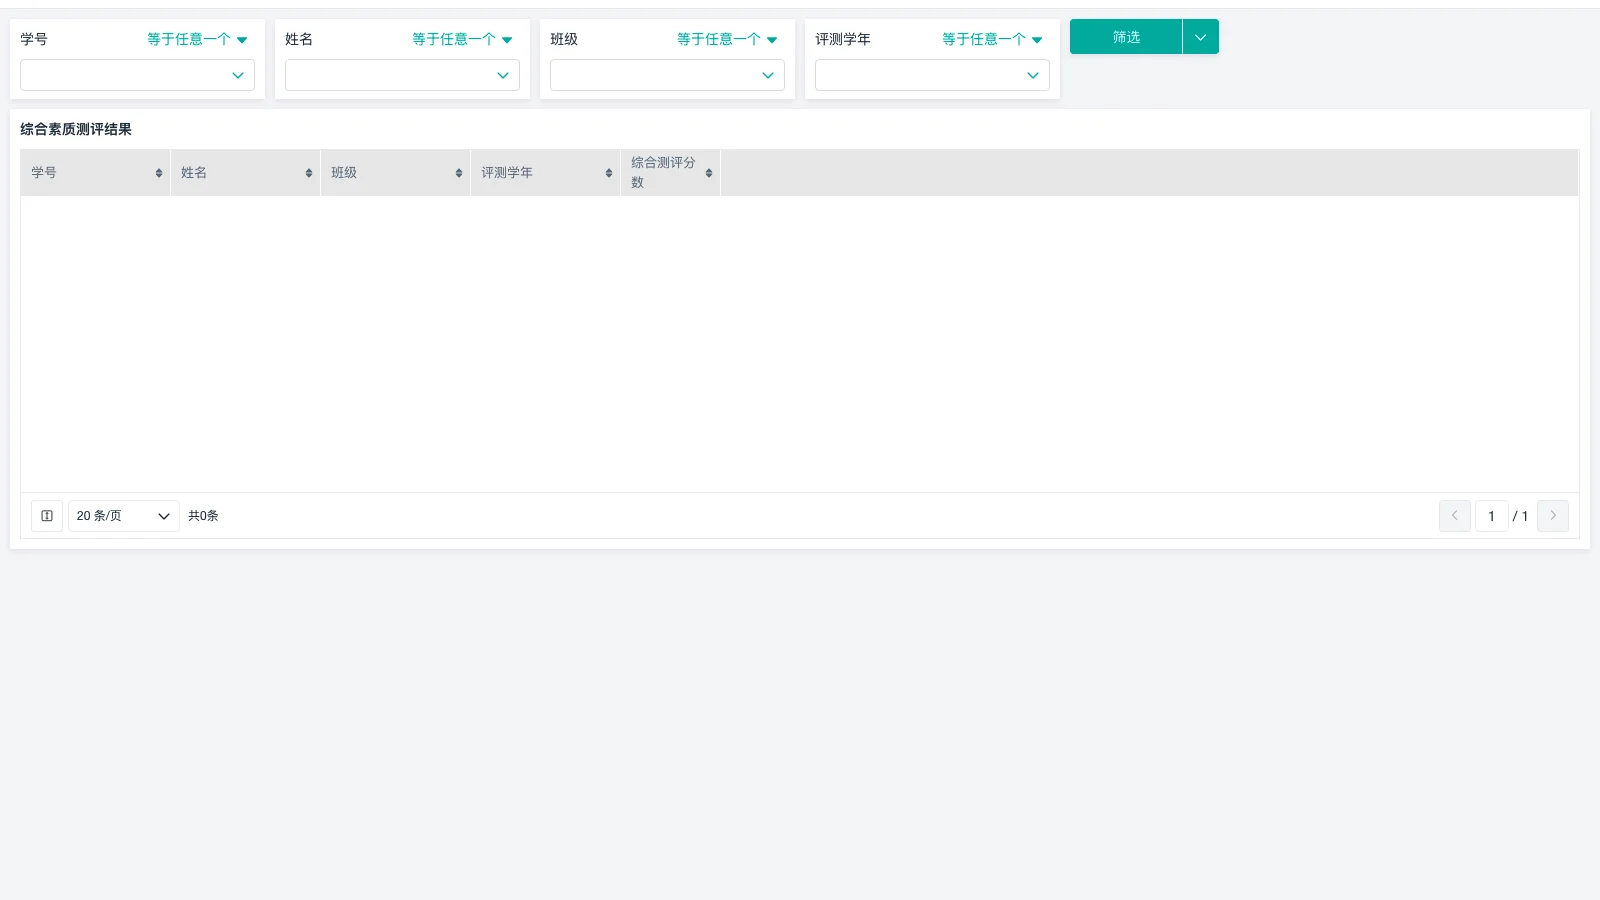Image resolution: width=1600 pixels, height=900 pixels.
Task: Expand the arrow next to 筛选 button
Action: (1200, 37)
